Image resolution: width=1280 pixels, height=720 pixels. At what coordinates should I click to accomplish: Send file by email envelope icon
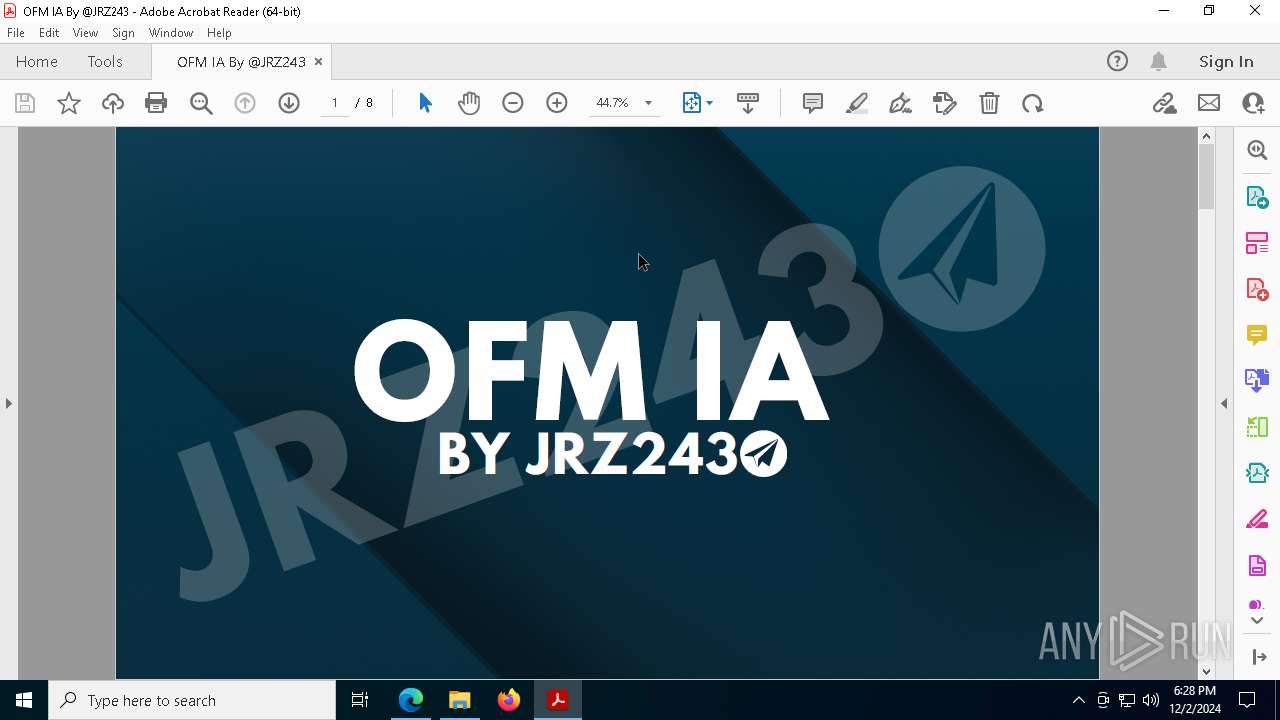(1209, 103)
